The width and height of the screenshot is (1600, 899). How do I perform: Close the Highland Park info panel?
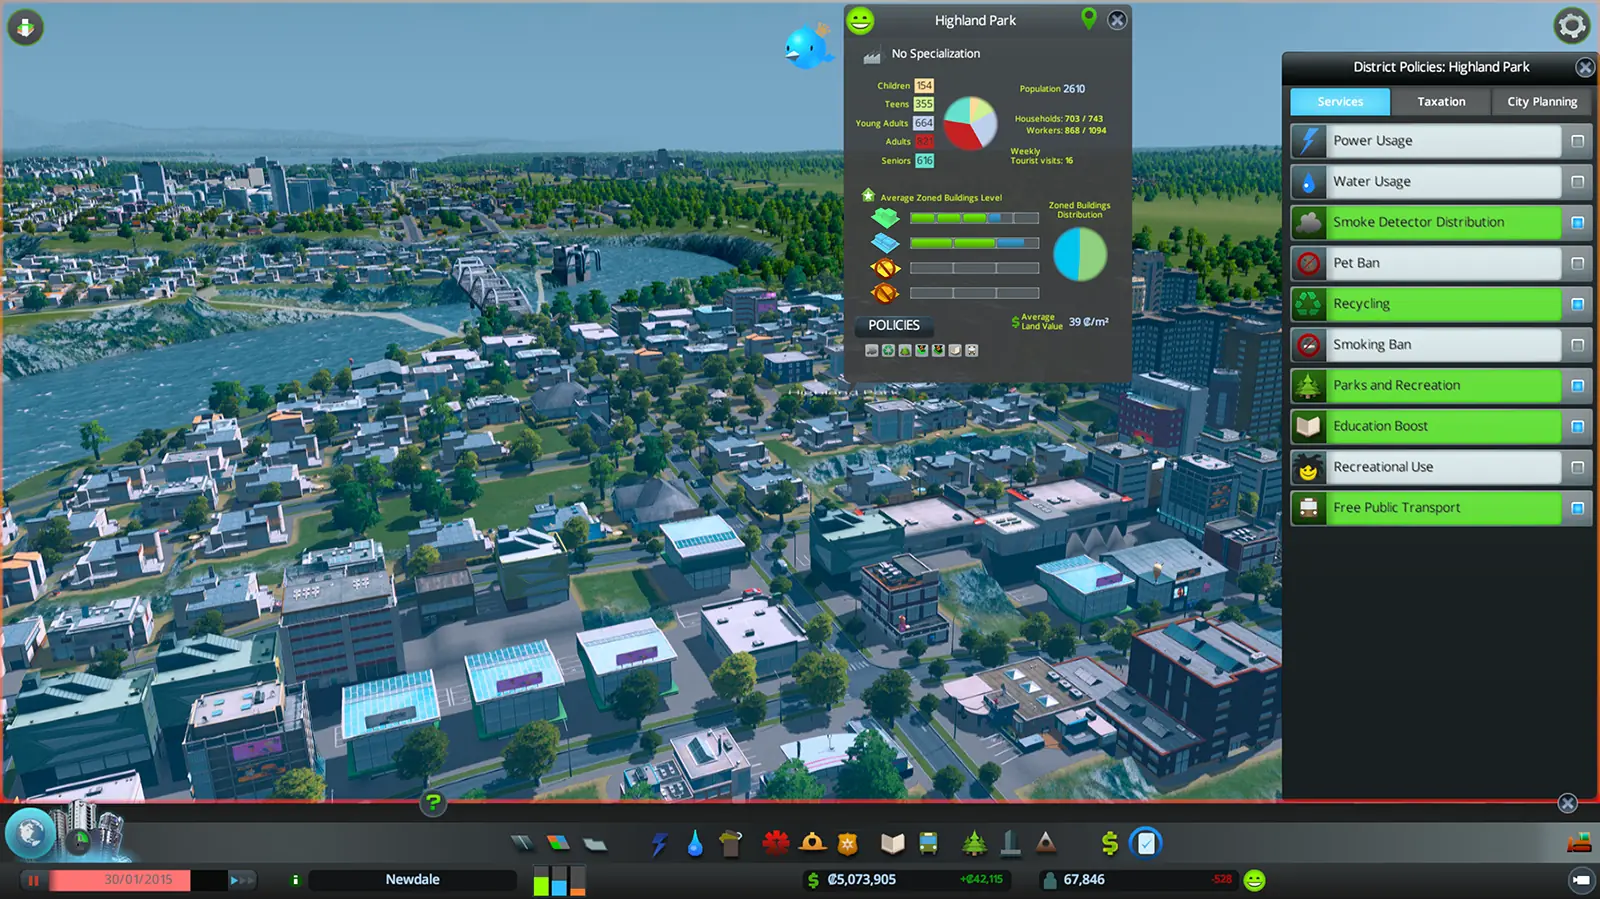coord(1117,20)
